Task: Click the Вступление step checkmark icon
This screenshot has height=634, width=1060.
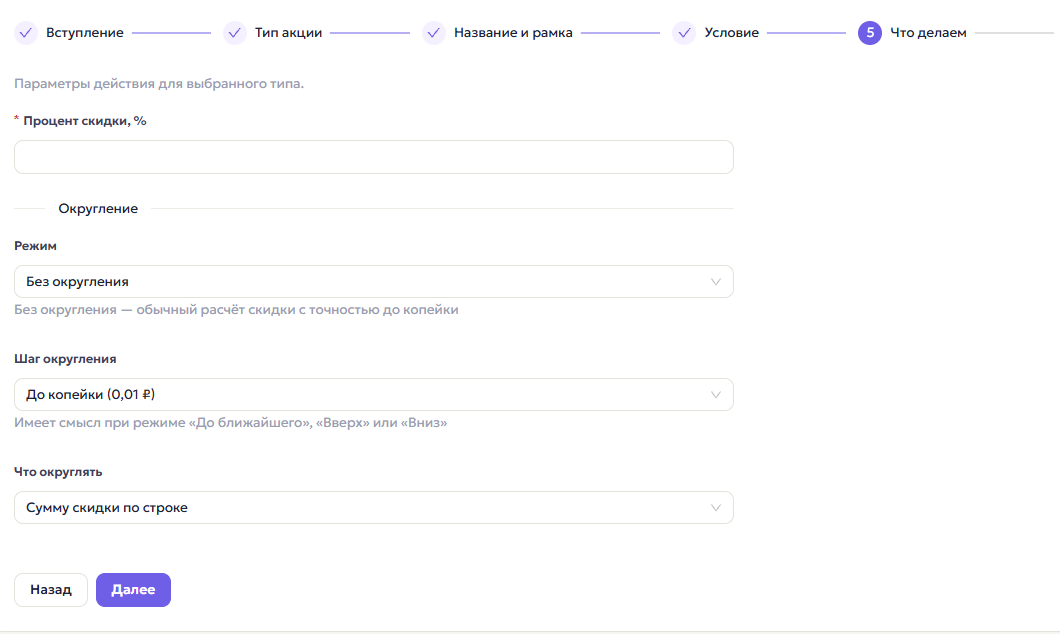Action: [x=26, y=32]
